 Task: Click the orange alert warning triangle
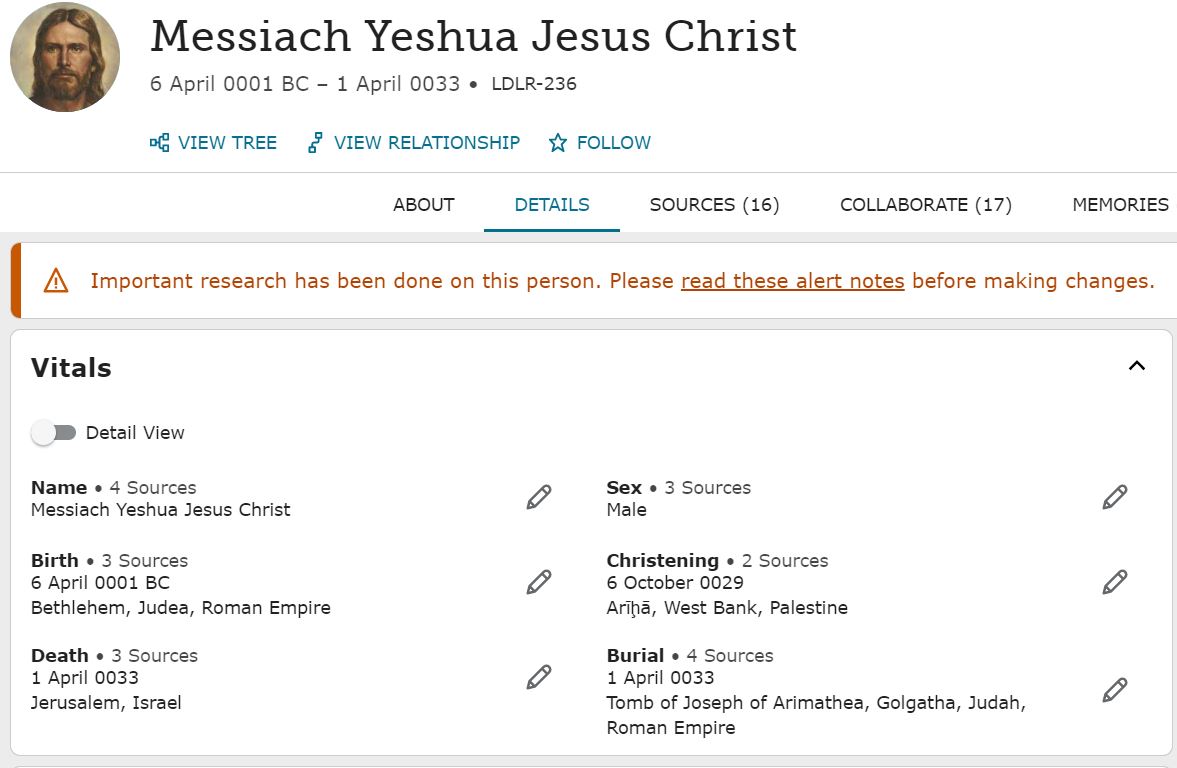(x=56, y=281)
